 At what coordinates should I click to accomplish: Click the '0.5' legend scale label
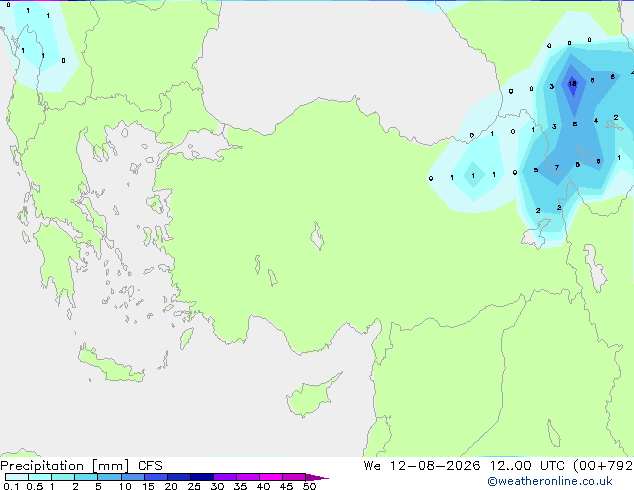point(34,486)
